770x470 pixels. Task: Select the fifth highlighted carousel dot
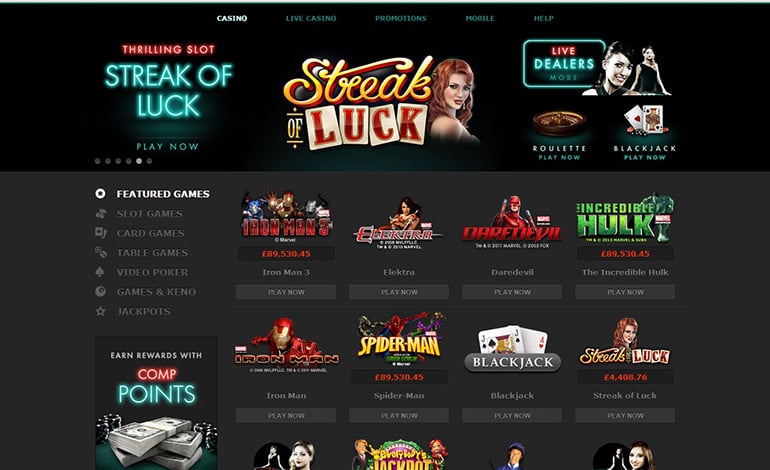[139, 161]
